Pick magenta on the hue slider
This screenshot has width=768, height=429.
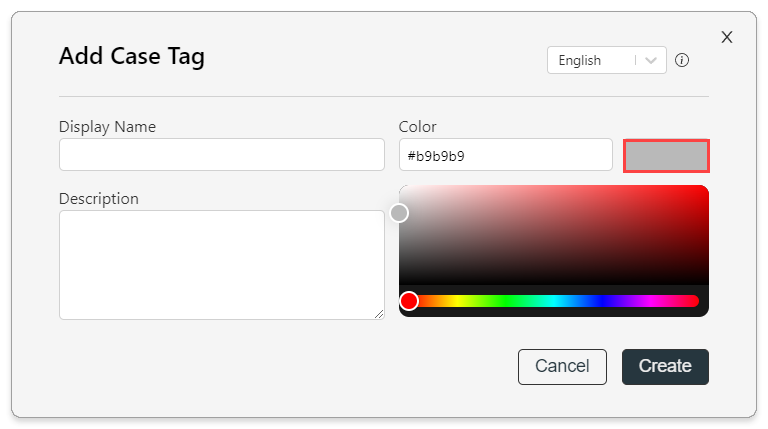(x=650, y=301)
